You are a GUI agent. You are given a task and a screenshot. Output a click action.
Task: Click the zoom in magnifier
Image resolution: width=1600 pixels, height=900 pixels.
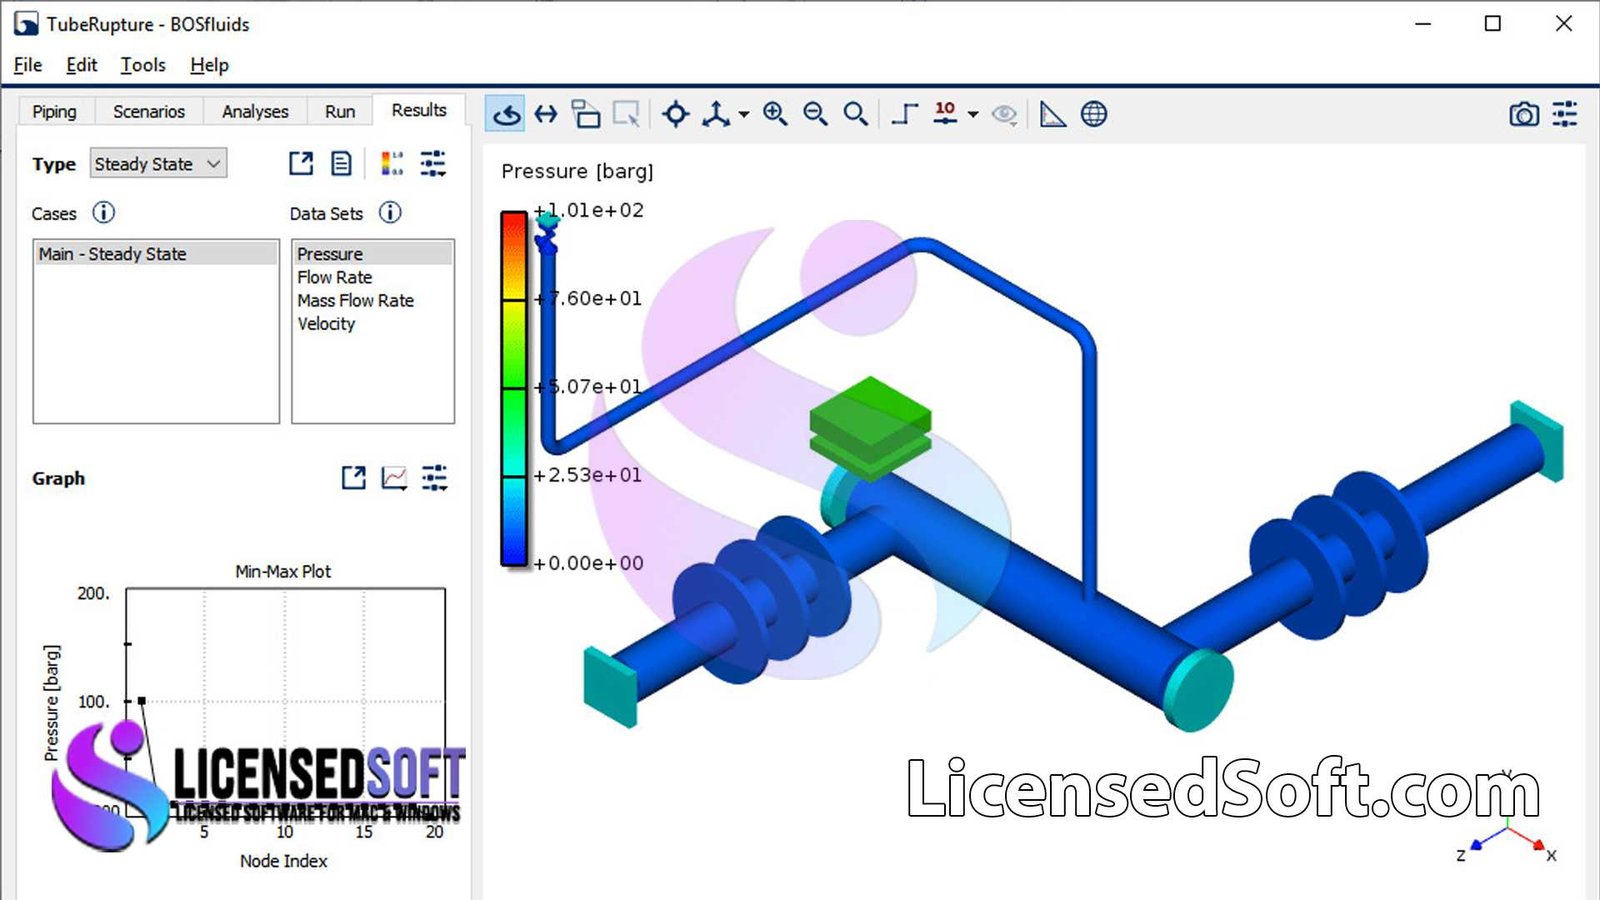pos(775,114)
